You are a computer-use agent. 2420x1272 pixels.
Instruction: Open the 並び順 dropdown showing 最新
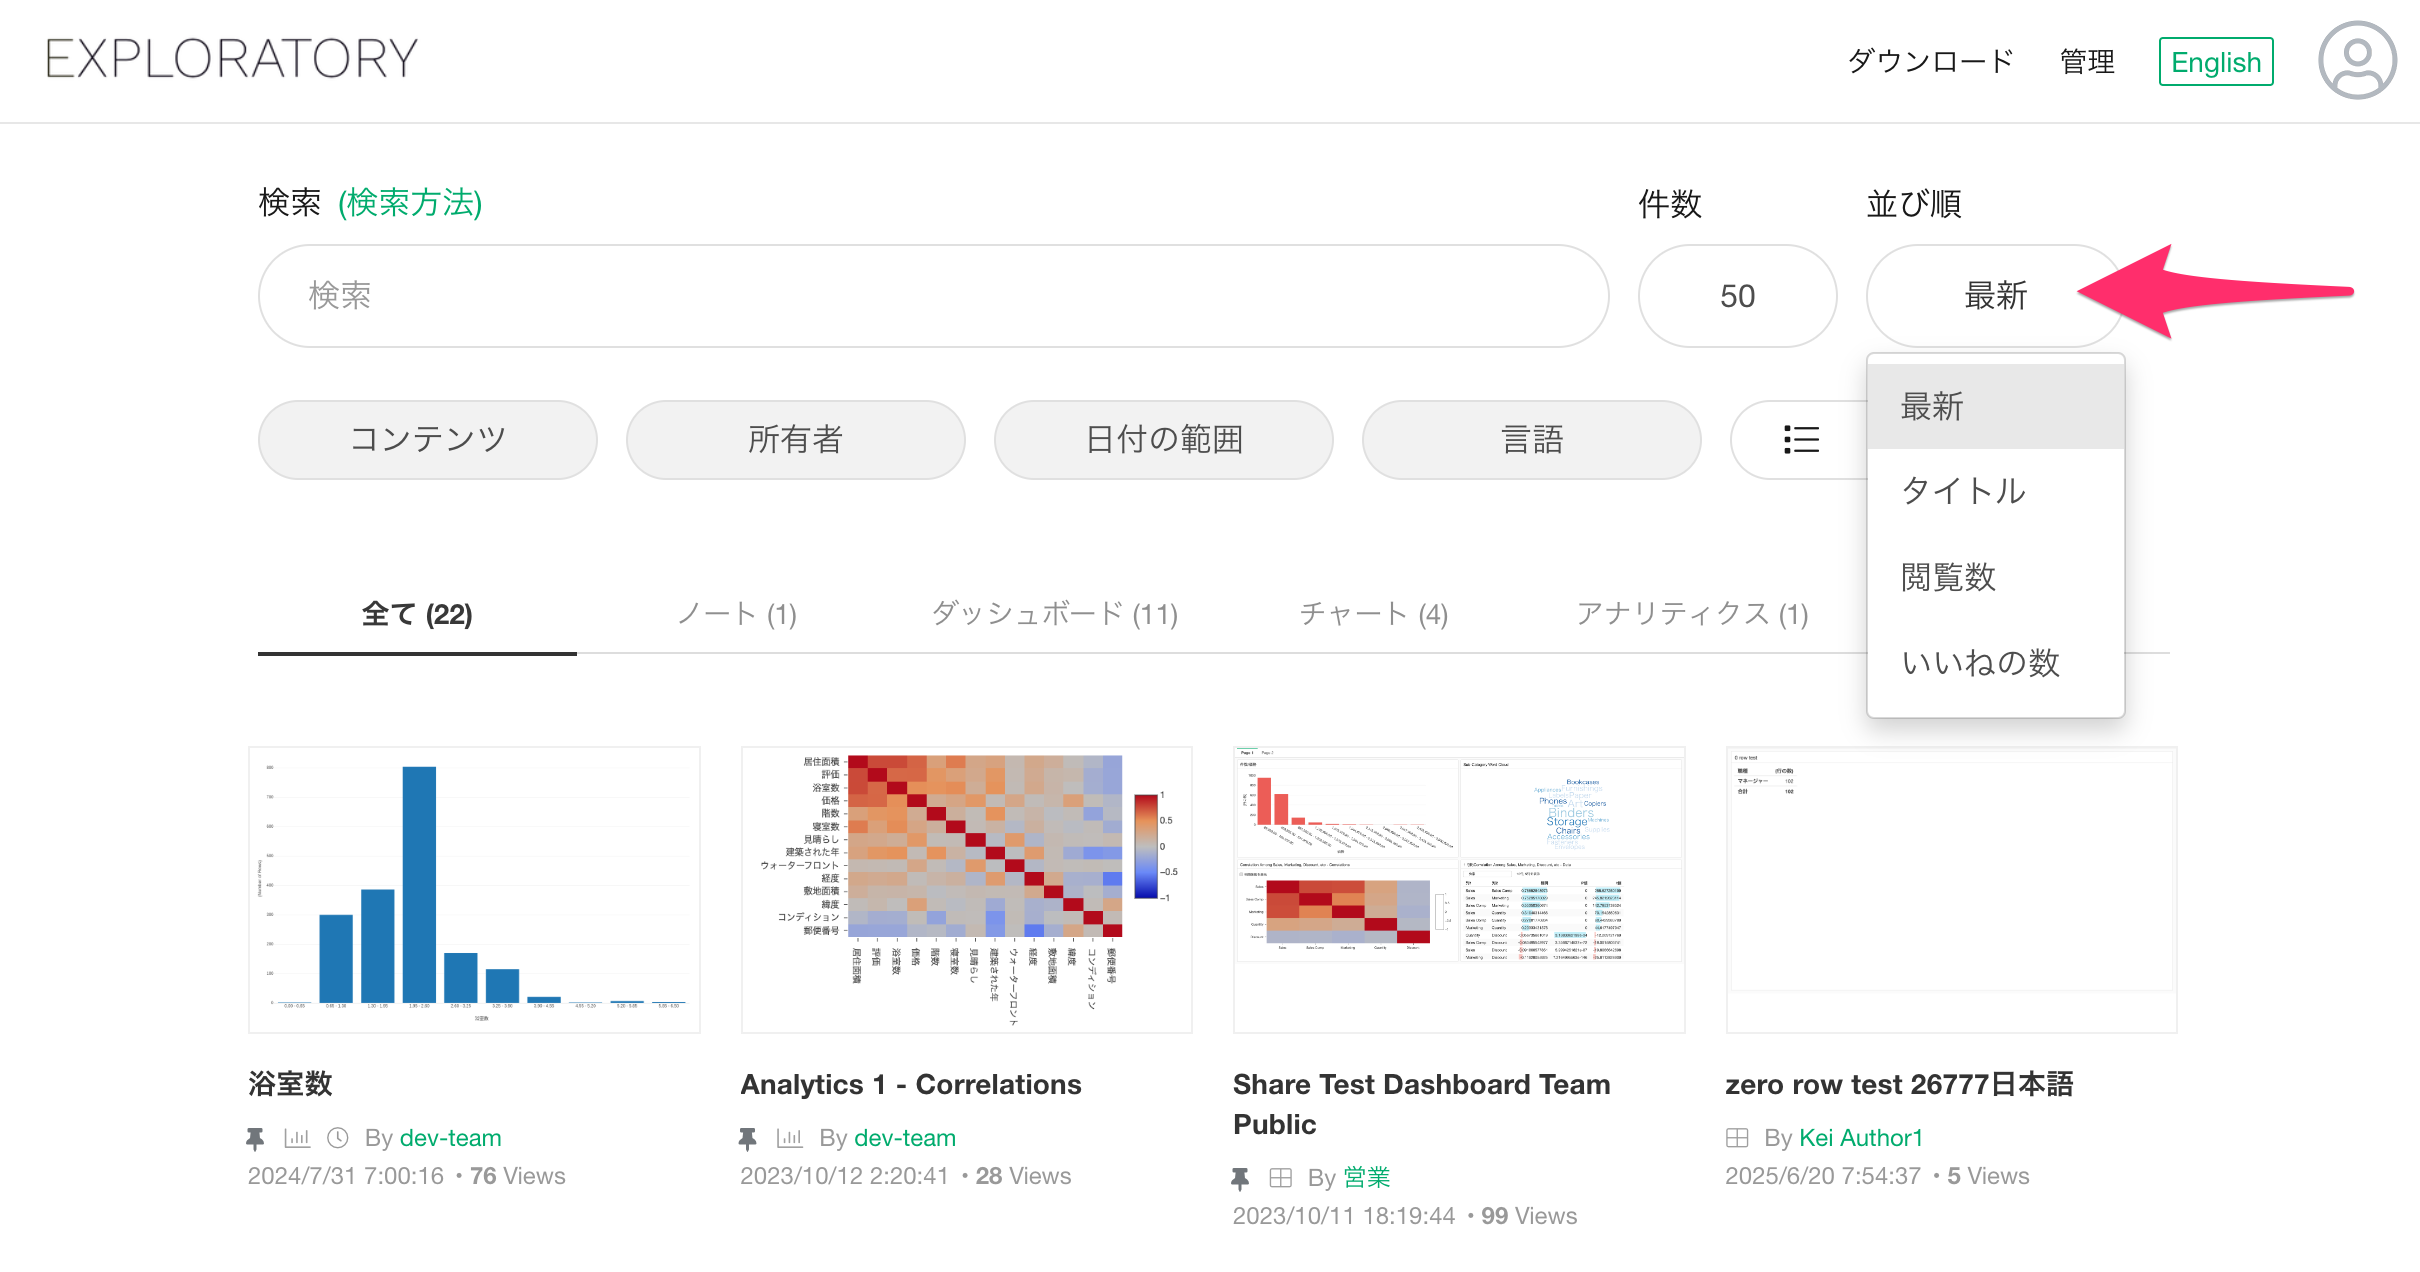tap(1994, 296)
